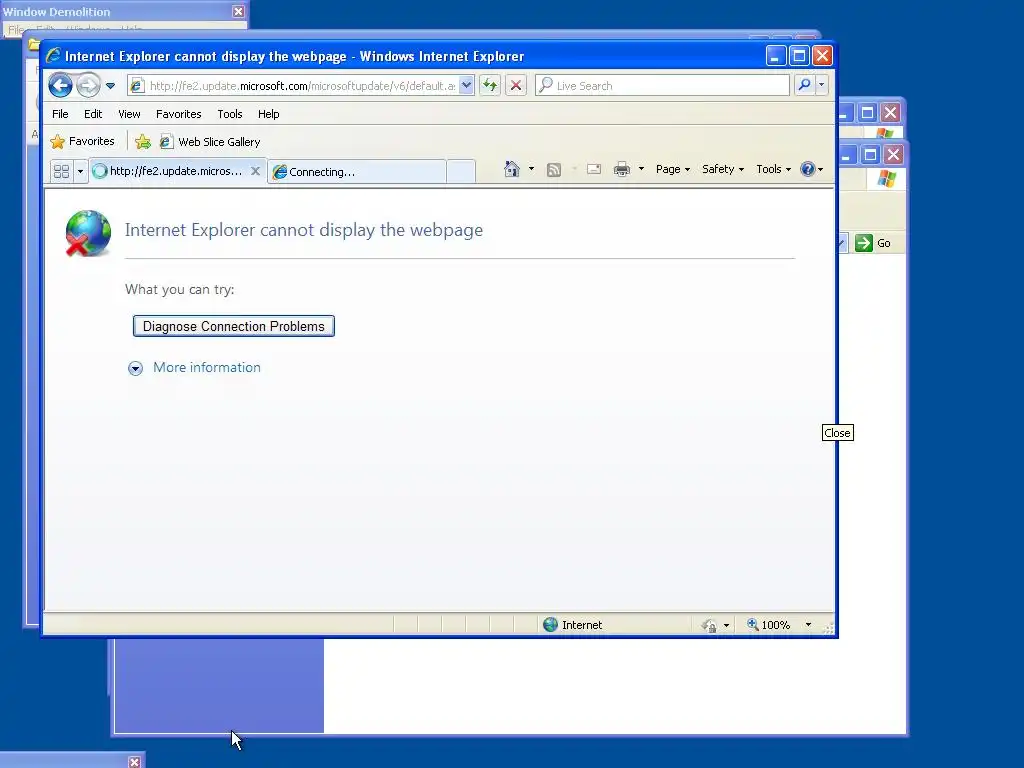
Task: Close the fe2.update.micros tab
Action: point(255,171)
